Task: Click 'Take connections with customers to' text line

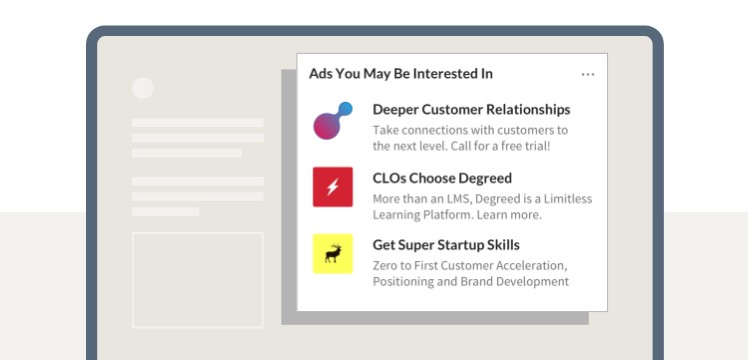Action: [470, 130]
